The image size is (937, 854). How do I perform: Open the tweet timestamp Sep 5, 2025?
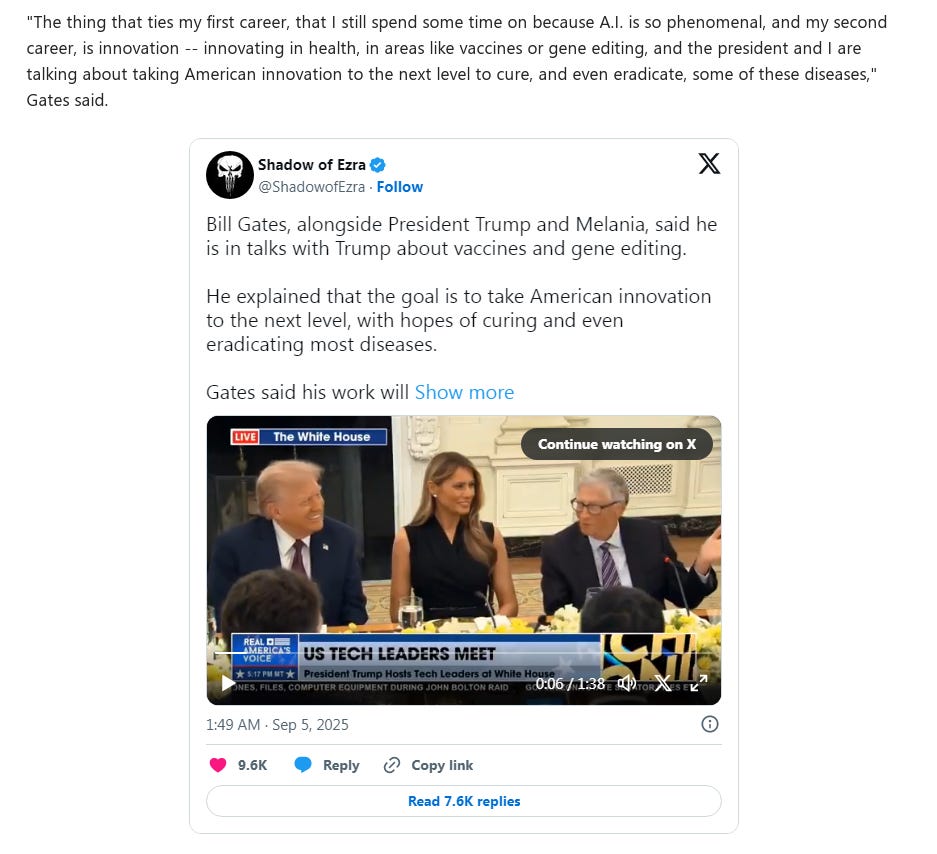277,724
